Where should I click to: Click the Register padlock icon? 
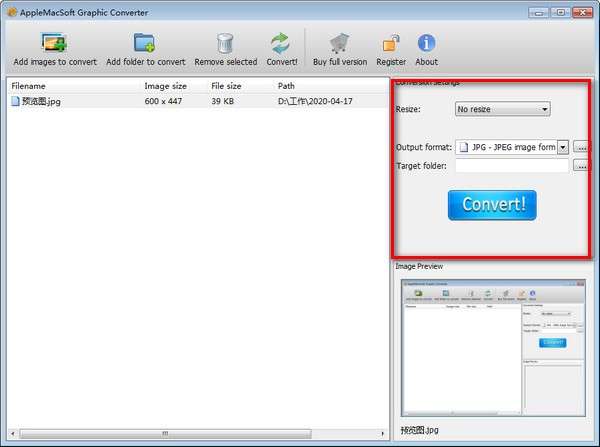tap(391, 44)
